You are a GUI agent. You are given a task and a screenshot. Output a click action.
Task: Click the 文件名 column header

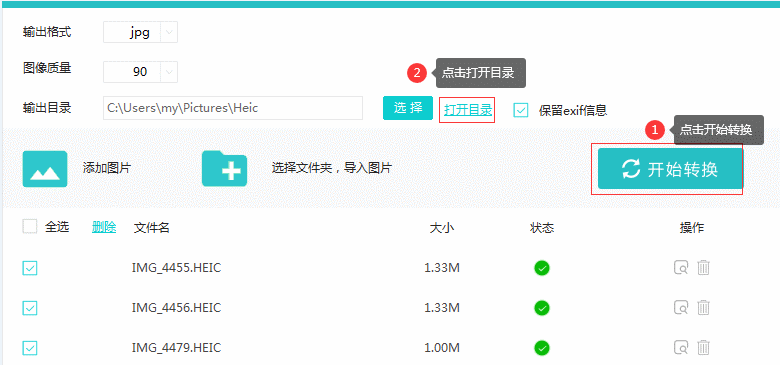152,228
